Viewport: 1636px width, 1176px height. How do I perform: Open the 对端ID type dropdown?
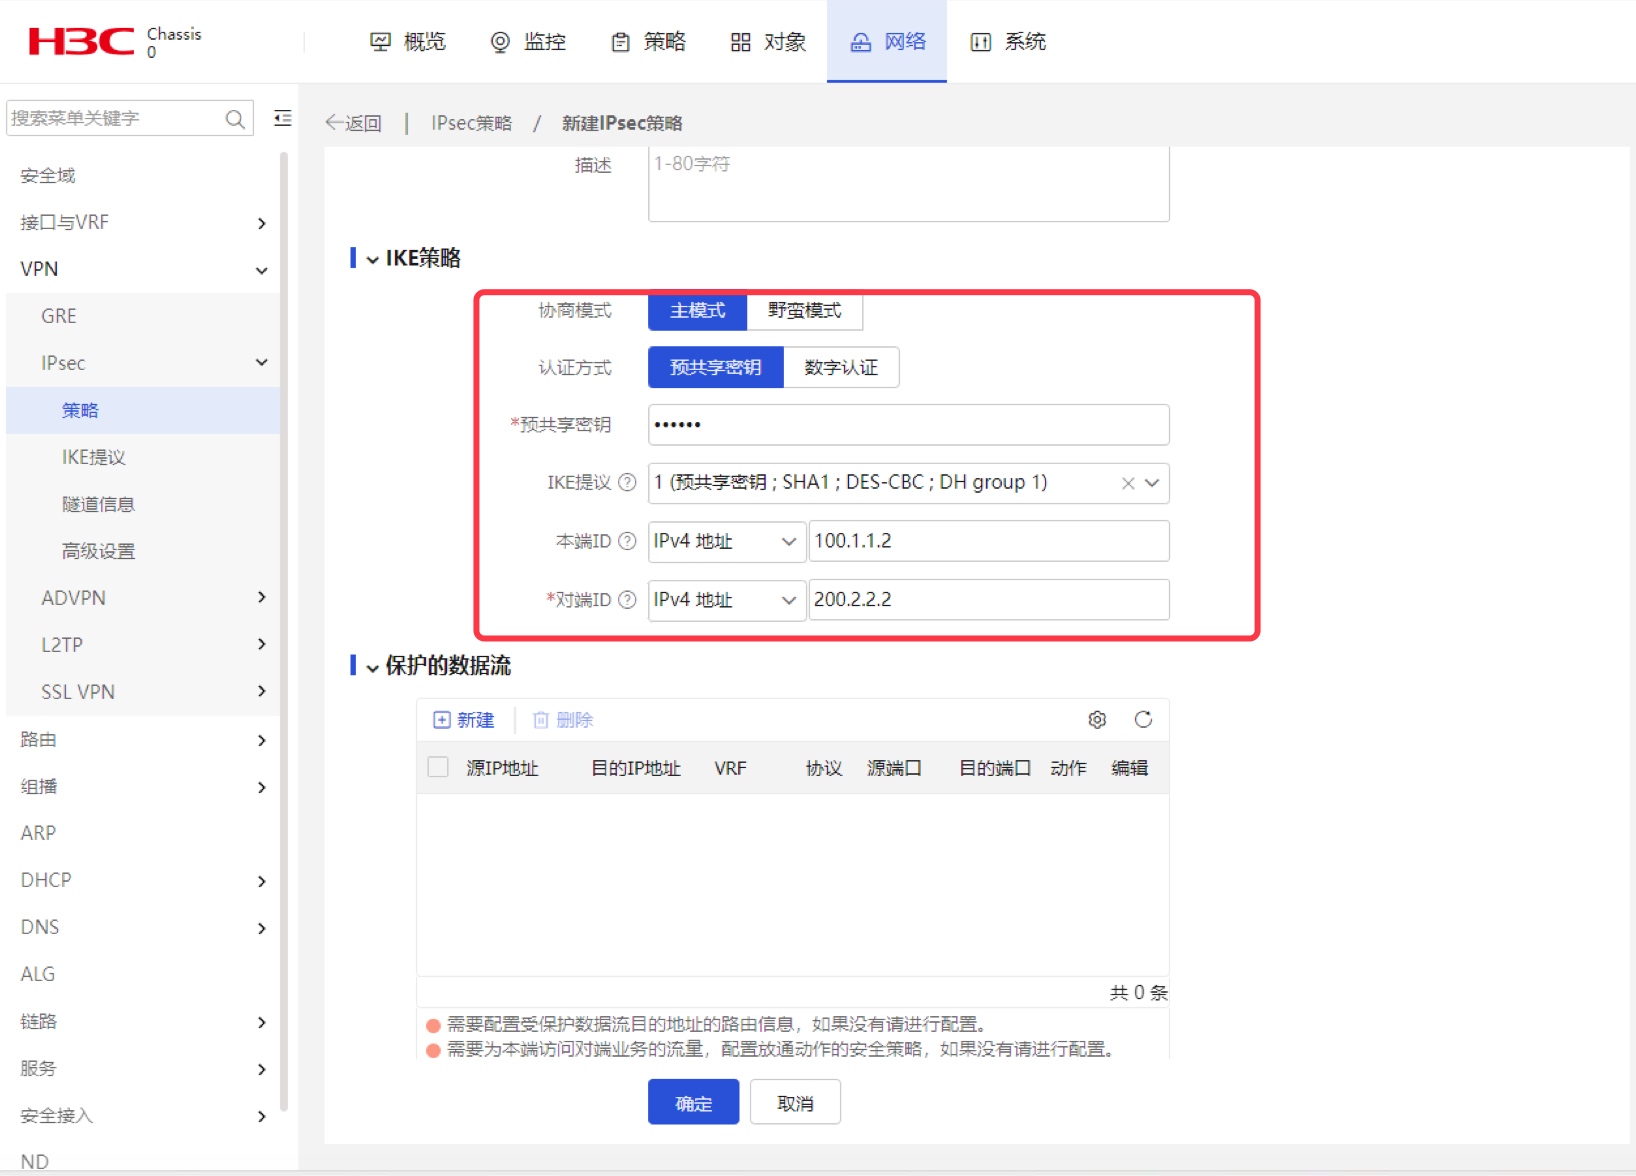point(727,600)
